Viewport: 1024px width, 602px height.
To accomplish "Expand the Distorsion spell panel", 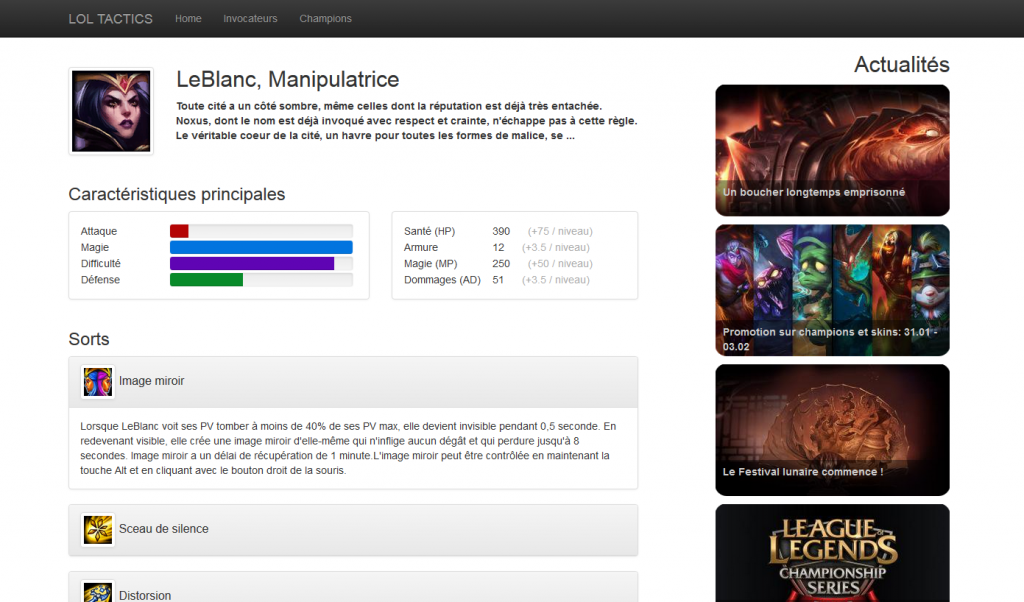I will 353,588.
